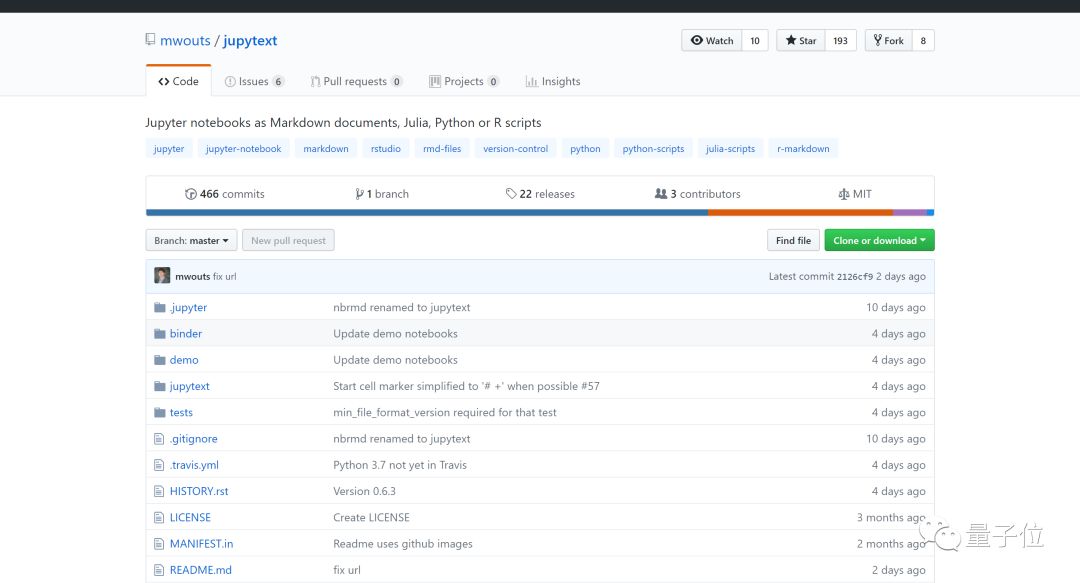
Task: Click the releases tag icon
Action: pyautogui.click(x=511, y=194)
